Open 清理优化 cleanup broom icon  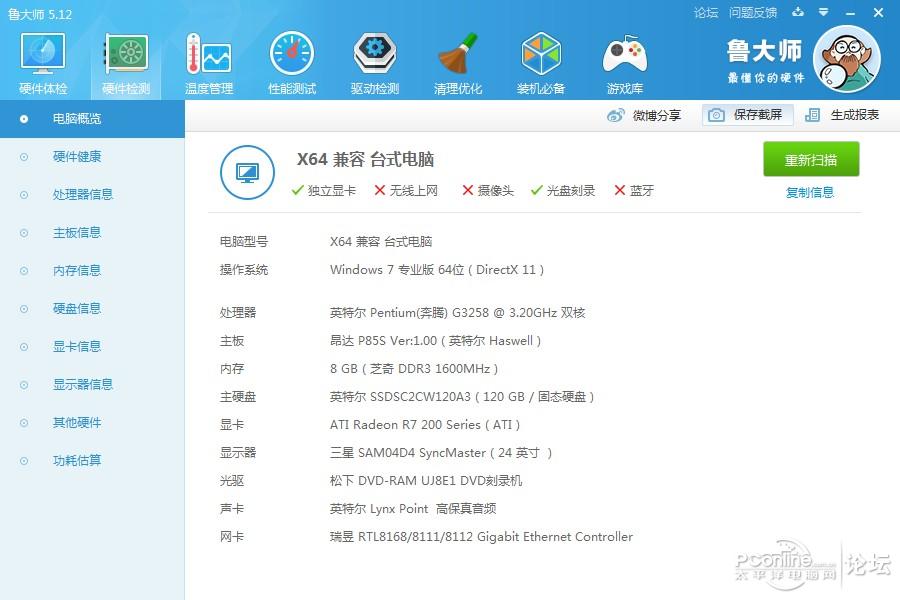[x=457, y=53]
